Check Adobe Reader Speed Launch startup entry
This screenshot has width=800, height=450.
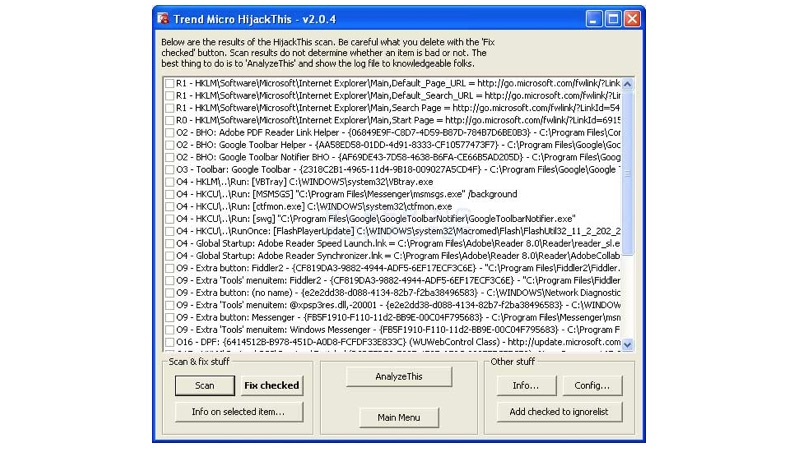[169, 243]
